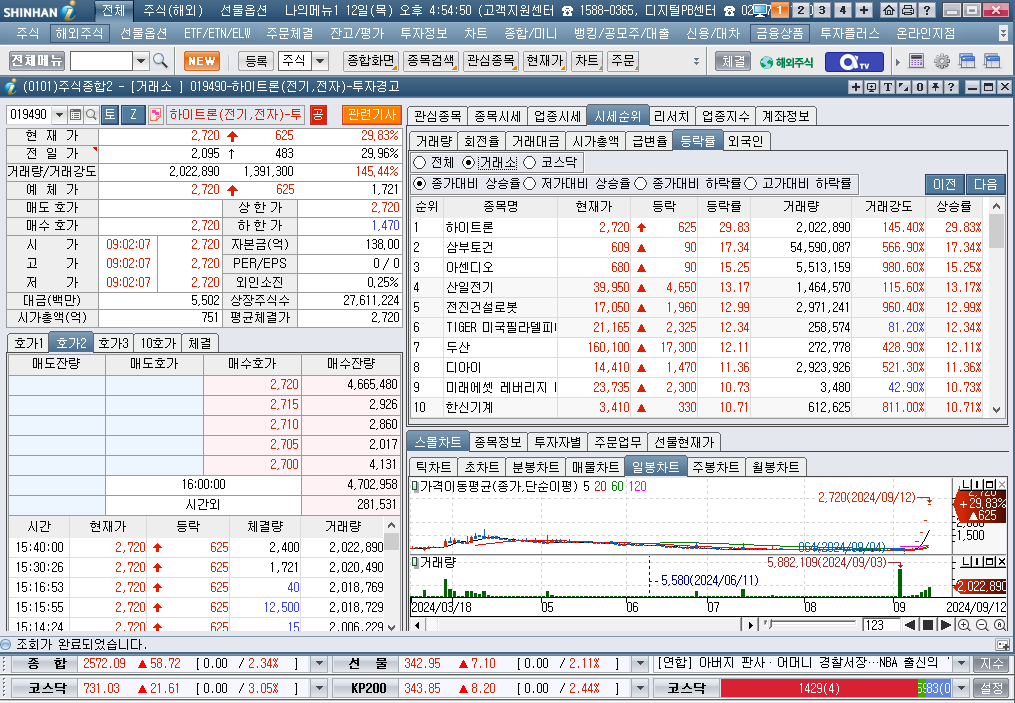Click the αTV banner icon

tap(854, 61)
